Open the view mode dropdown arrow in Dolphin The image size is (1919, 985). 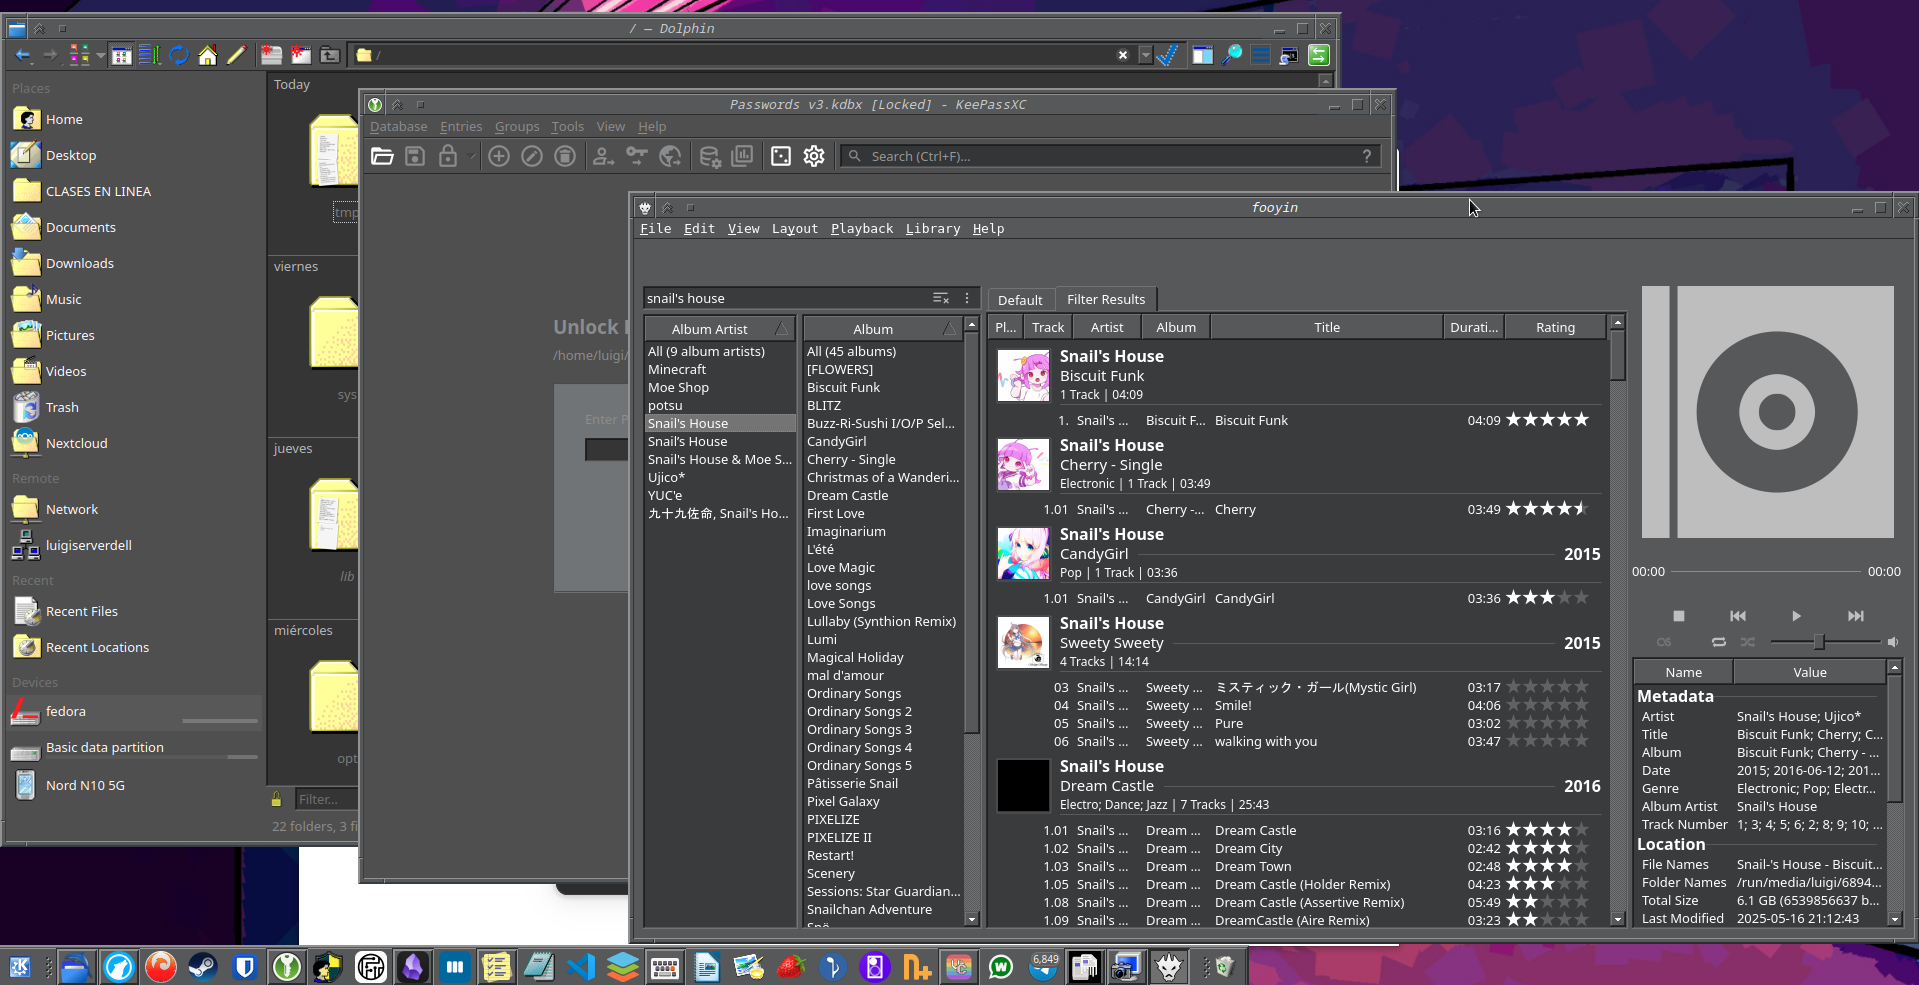pos(101,56)
